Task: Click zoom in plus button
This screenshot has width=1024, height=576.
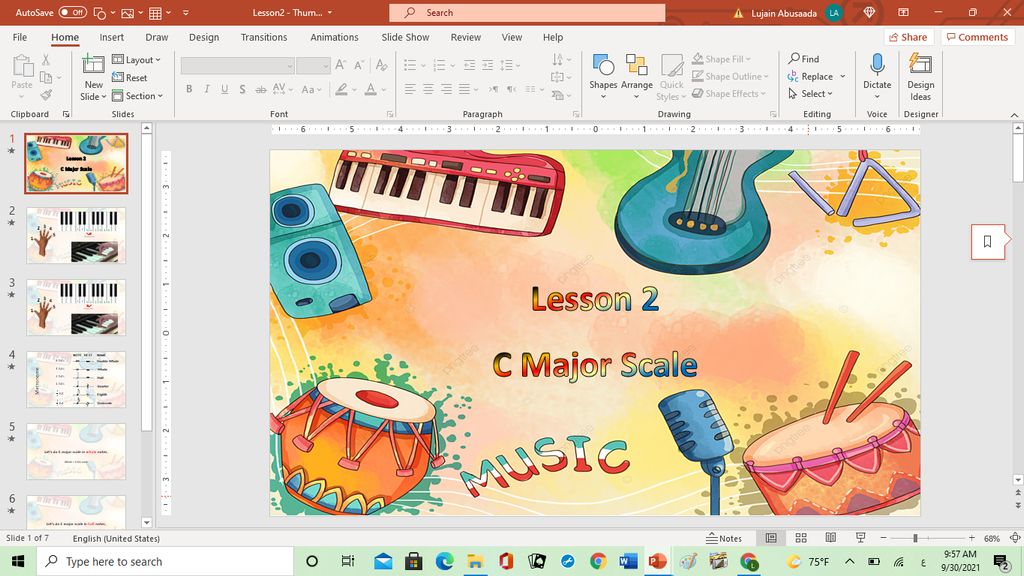Action: (972, 537)
